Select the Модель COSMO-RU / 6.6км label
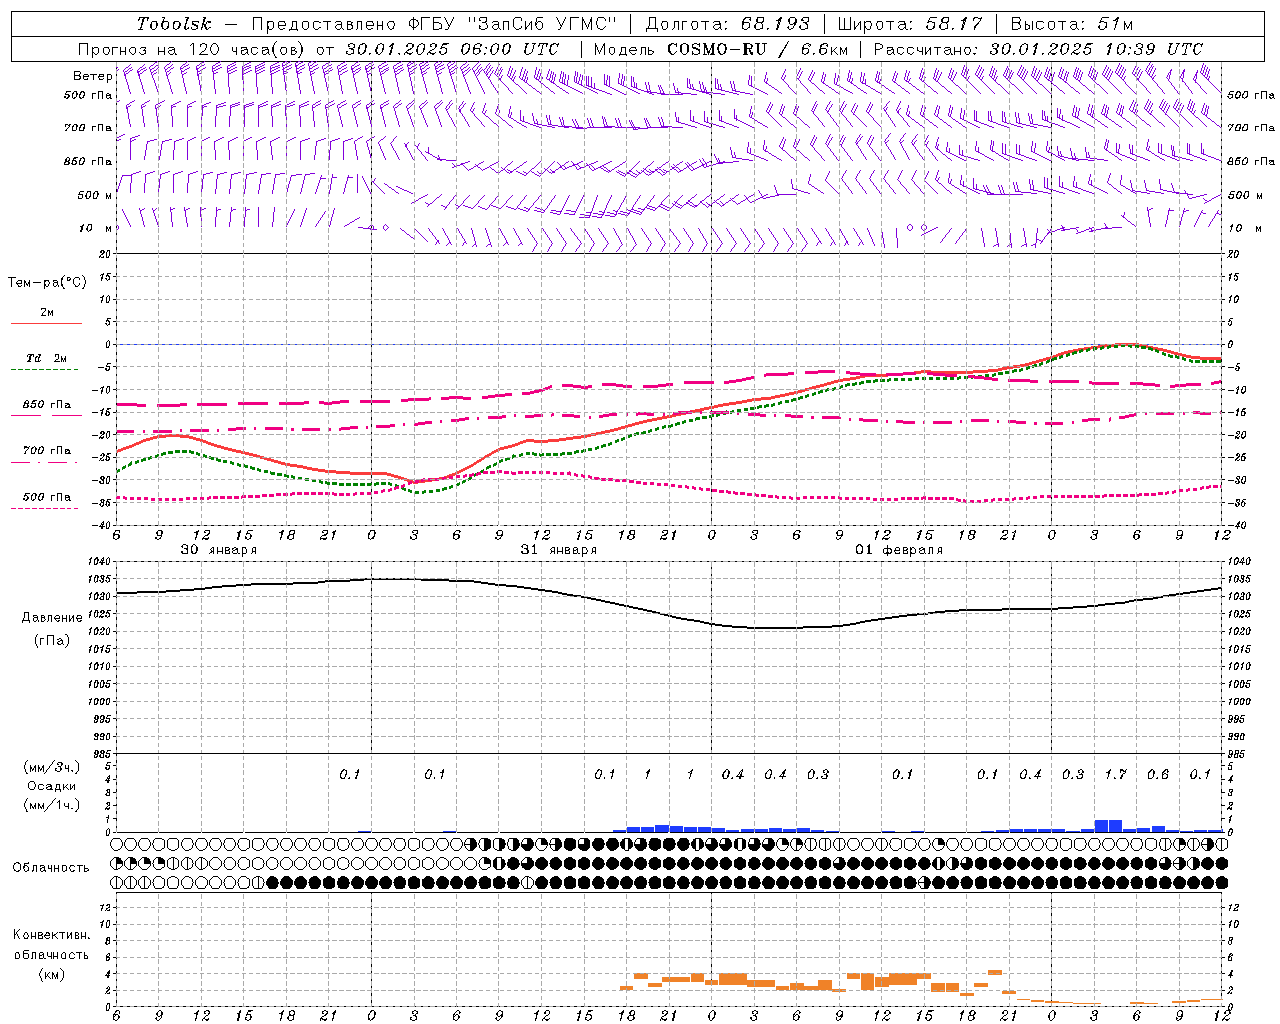This screenshot has height=1024, width=1280. 720,49
